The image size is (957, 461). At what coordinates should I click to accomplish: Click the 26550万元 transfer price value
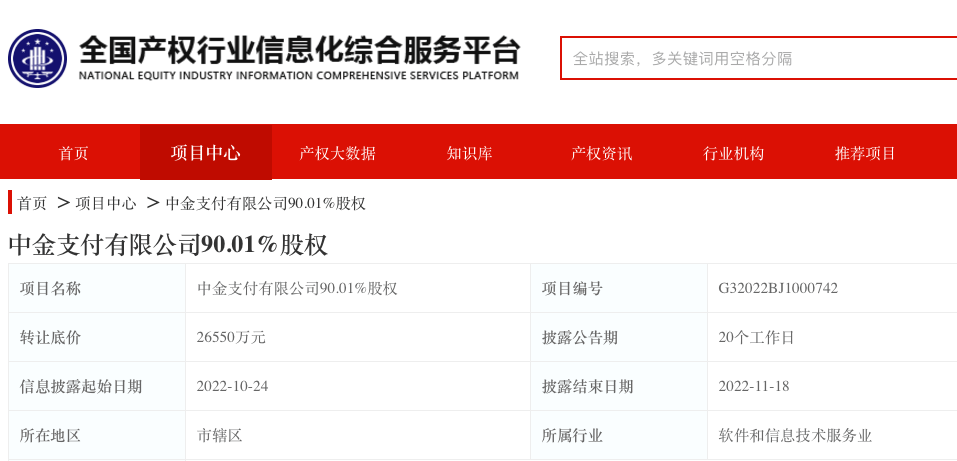point(231,337)
